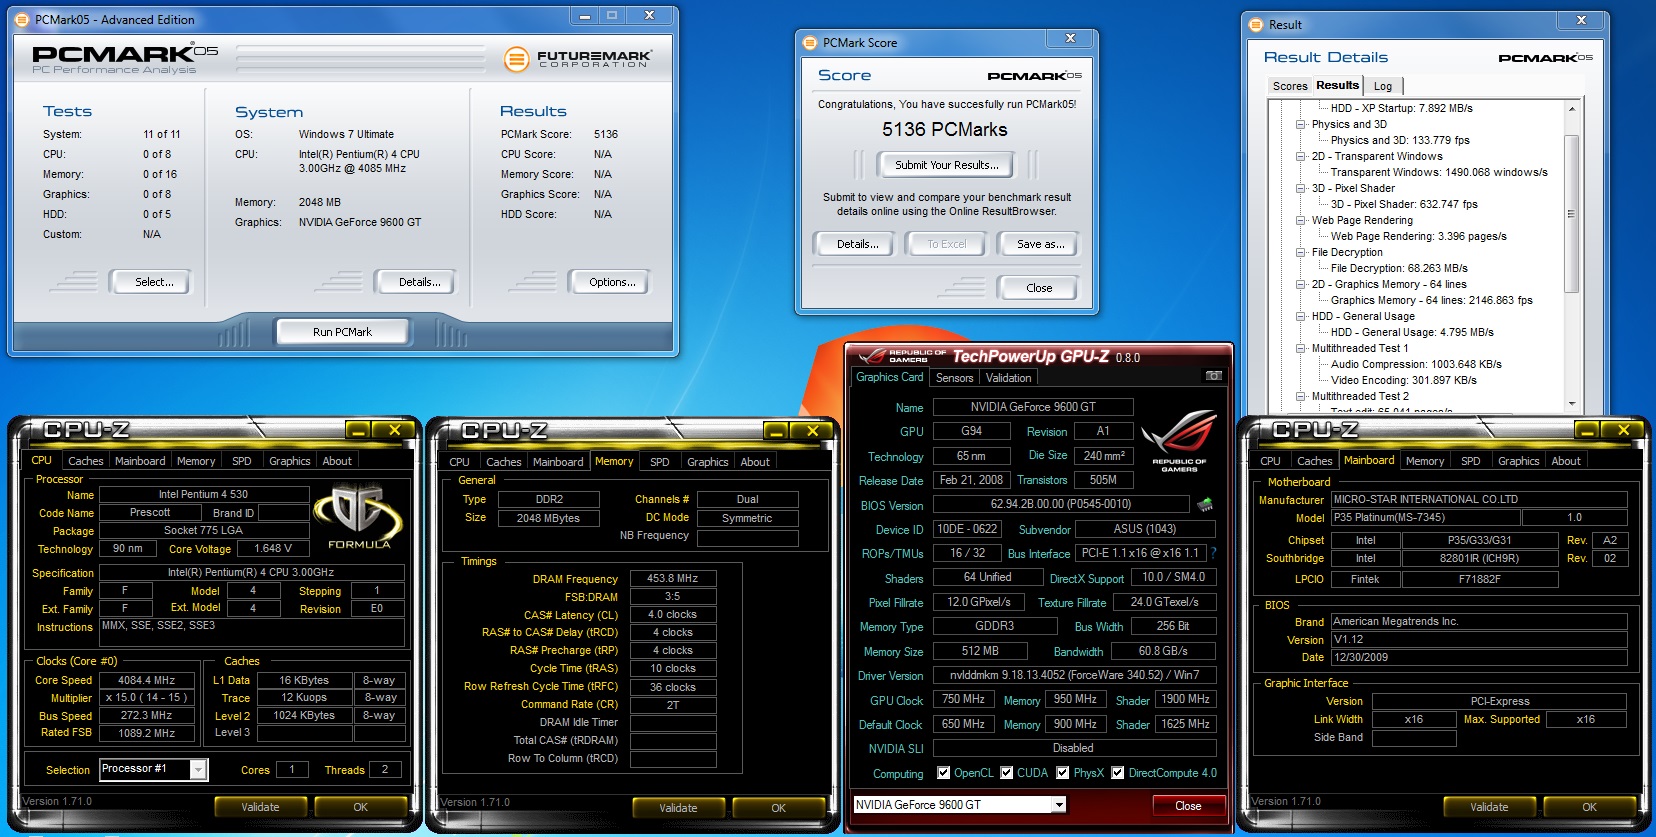Collapse the 2D - Transparent Windows node
Image resolution: width=1656 pixels, height=837 pixels.
[x=1301, y=157]
